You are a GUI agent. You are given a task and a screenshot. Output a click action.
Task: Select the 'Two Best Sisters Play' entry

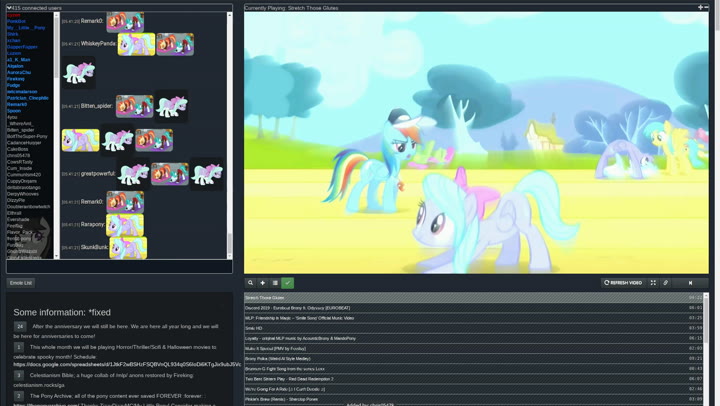(473, 379)
